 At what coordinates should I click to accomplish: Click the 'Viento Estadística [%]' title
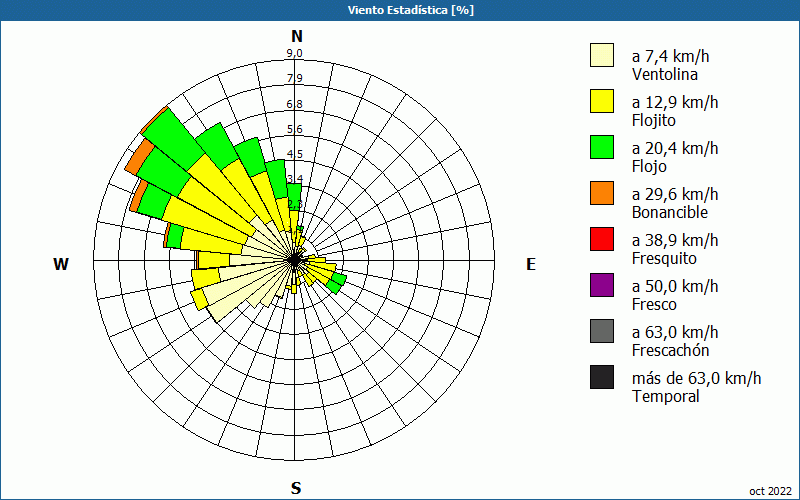411,10
